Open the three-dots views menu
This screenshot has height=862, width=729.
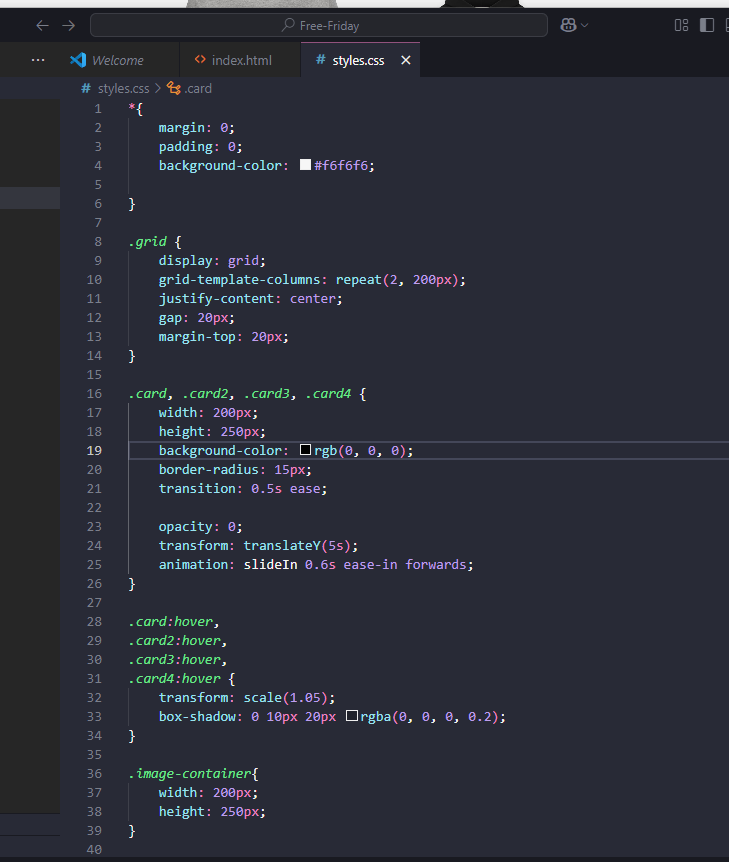pos(38,60)
